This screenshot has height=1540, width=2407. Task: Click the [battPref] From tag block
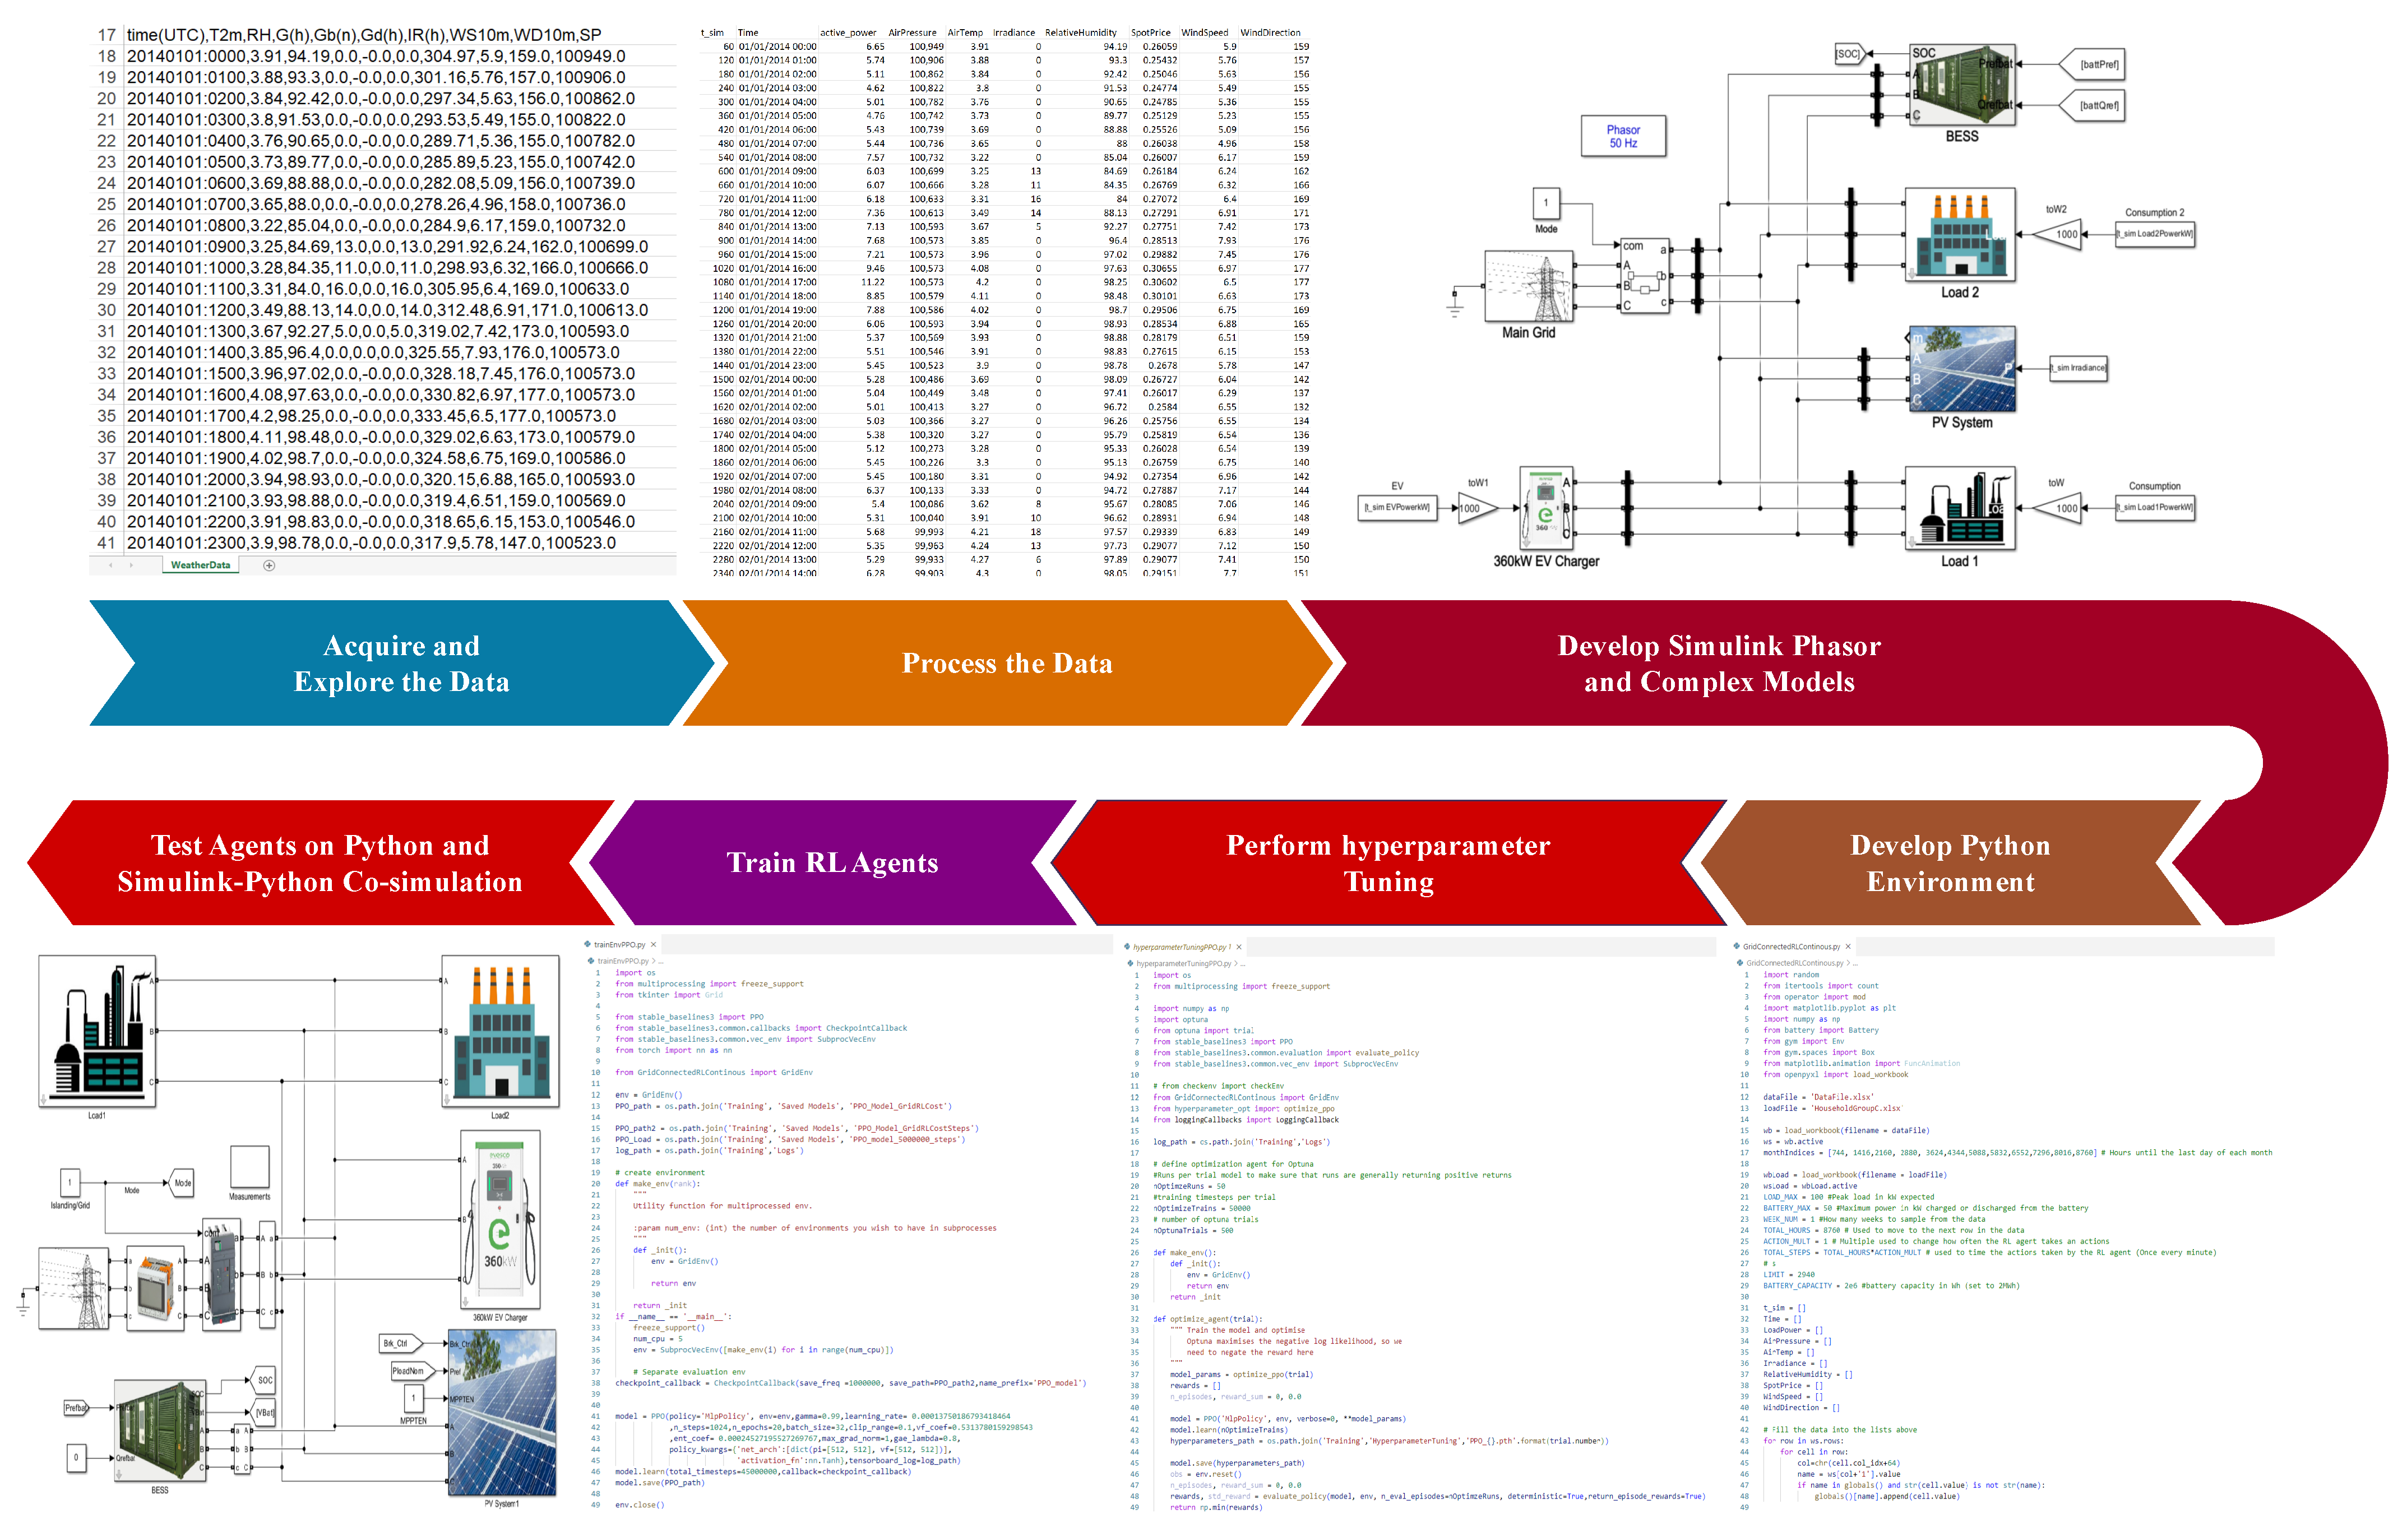(2097, 65)
